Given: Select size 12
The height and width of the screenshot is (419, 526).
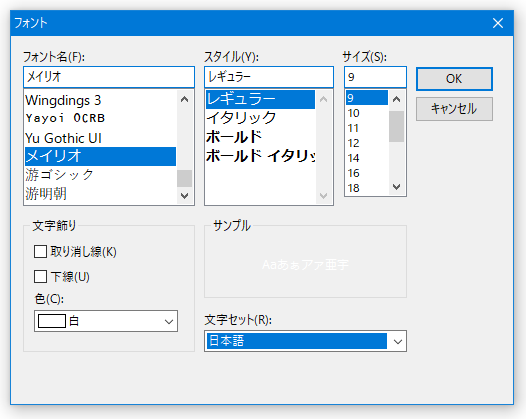Looking at the screenshot, I should pos(367,143).
